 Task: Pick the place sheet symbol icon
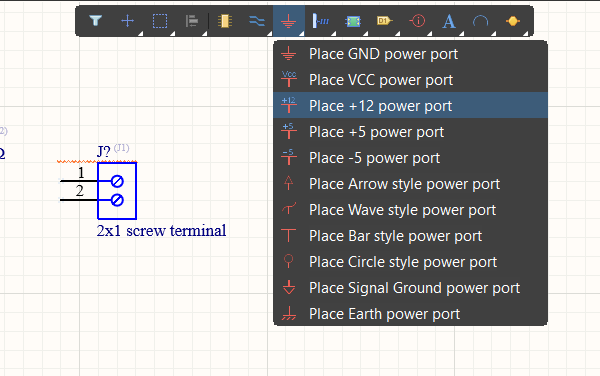coord(353,21)
